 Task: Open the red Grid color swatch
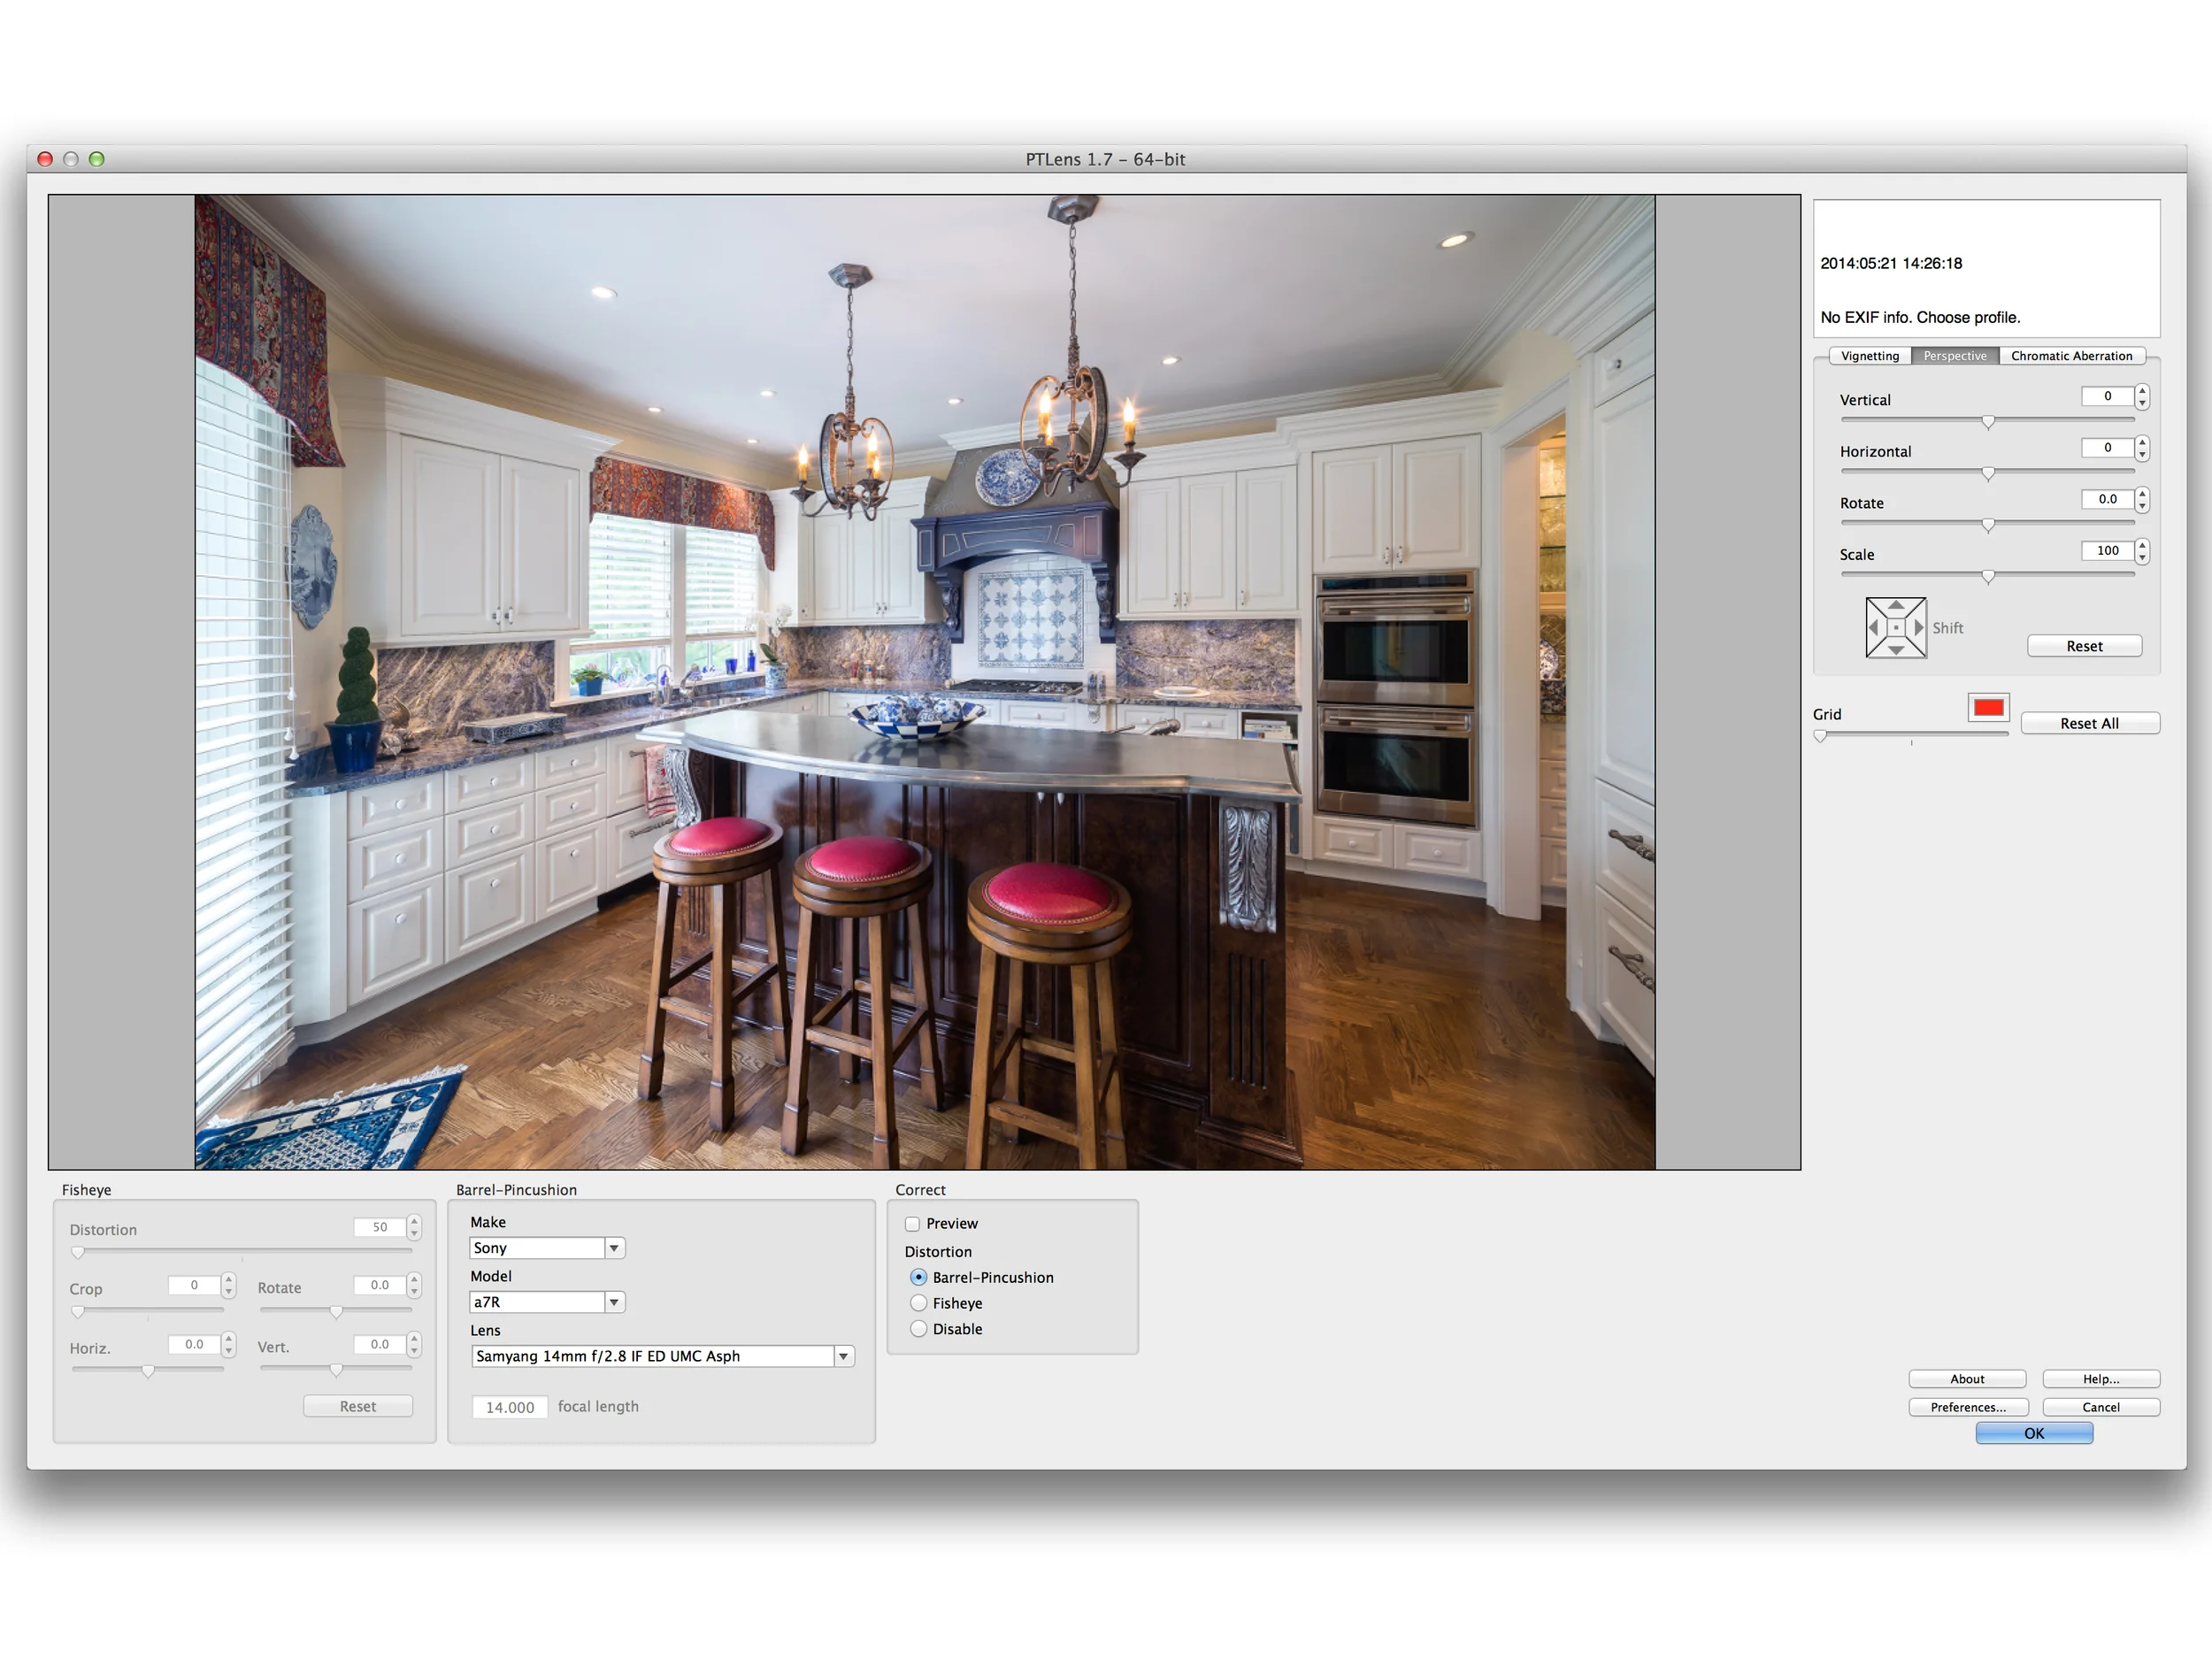(x=1988, y=708)
